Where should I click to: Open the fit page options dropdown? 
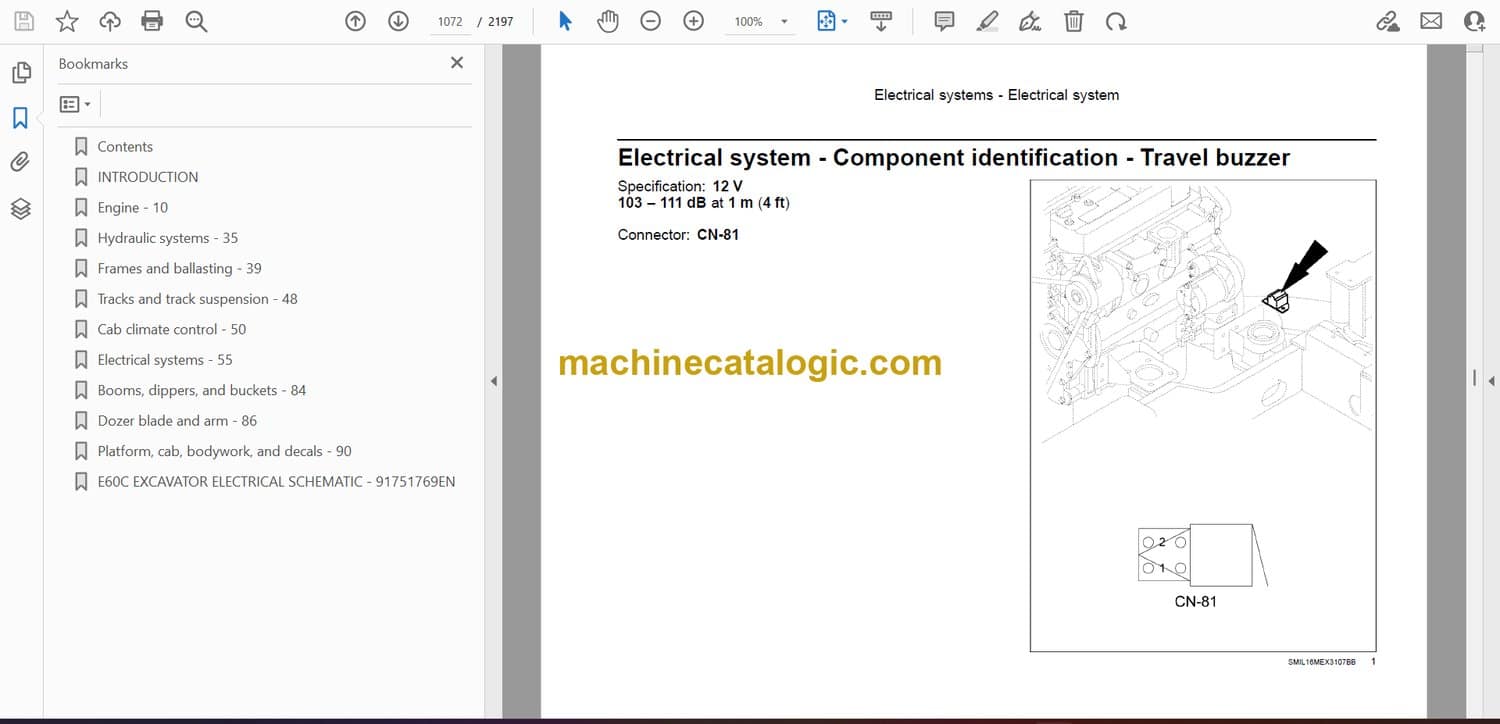point(845,22)
